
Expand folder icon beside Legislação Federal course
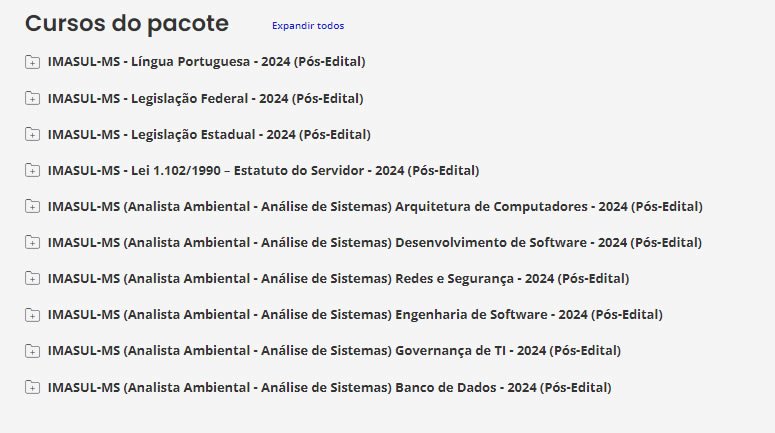pyautogui.click(x=33, y=98)
